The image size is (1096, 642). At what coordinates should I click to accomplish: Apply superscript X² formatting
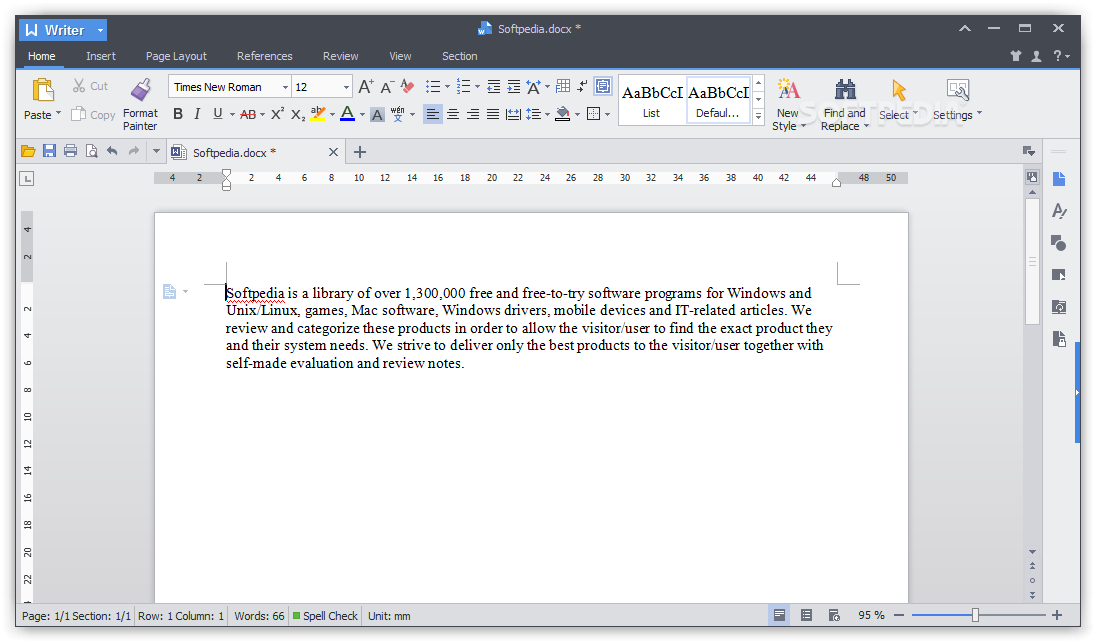277,114
